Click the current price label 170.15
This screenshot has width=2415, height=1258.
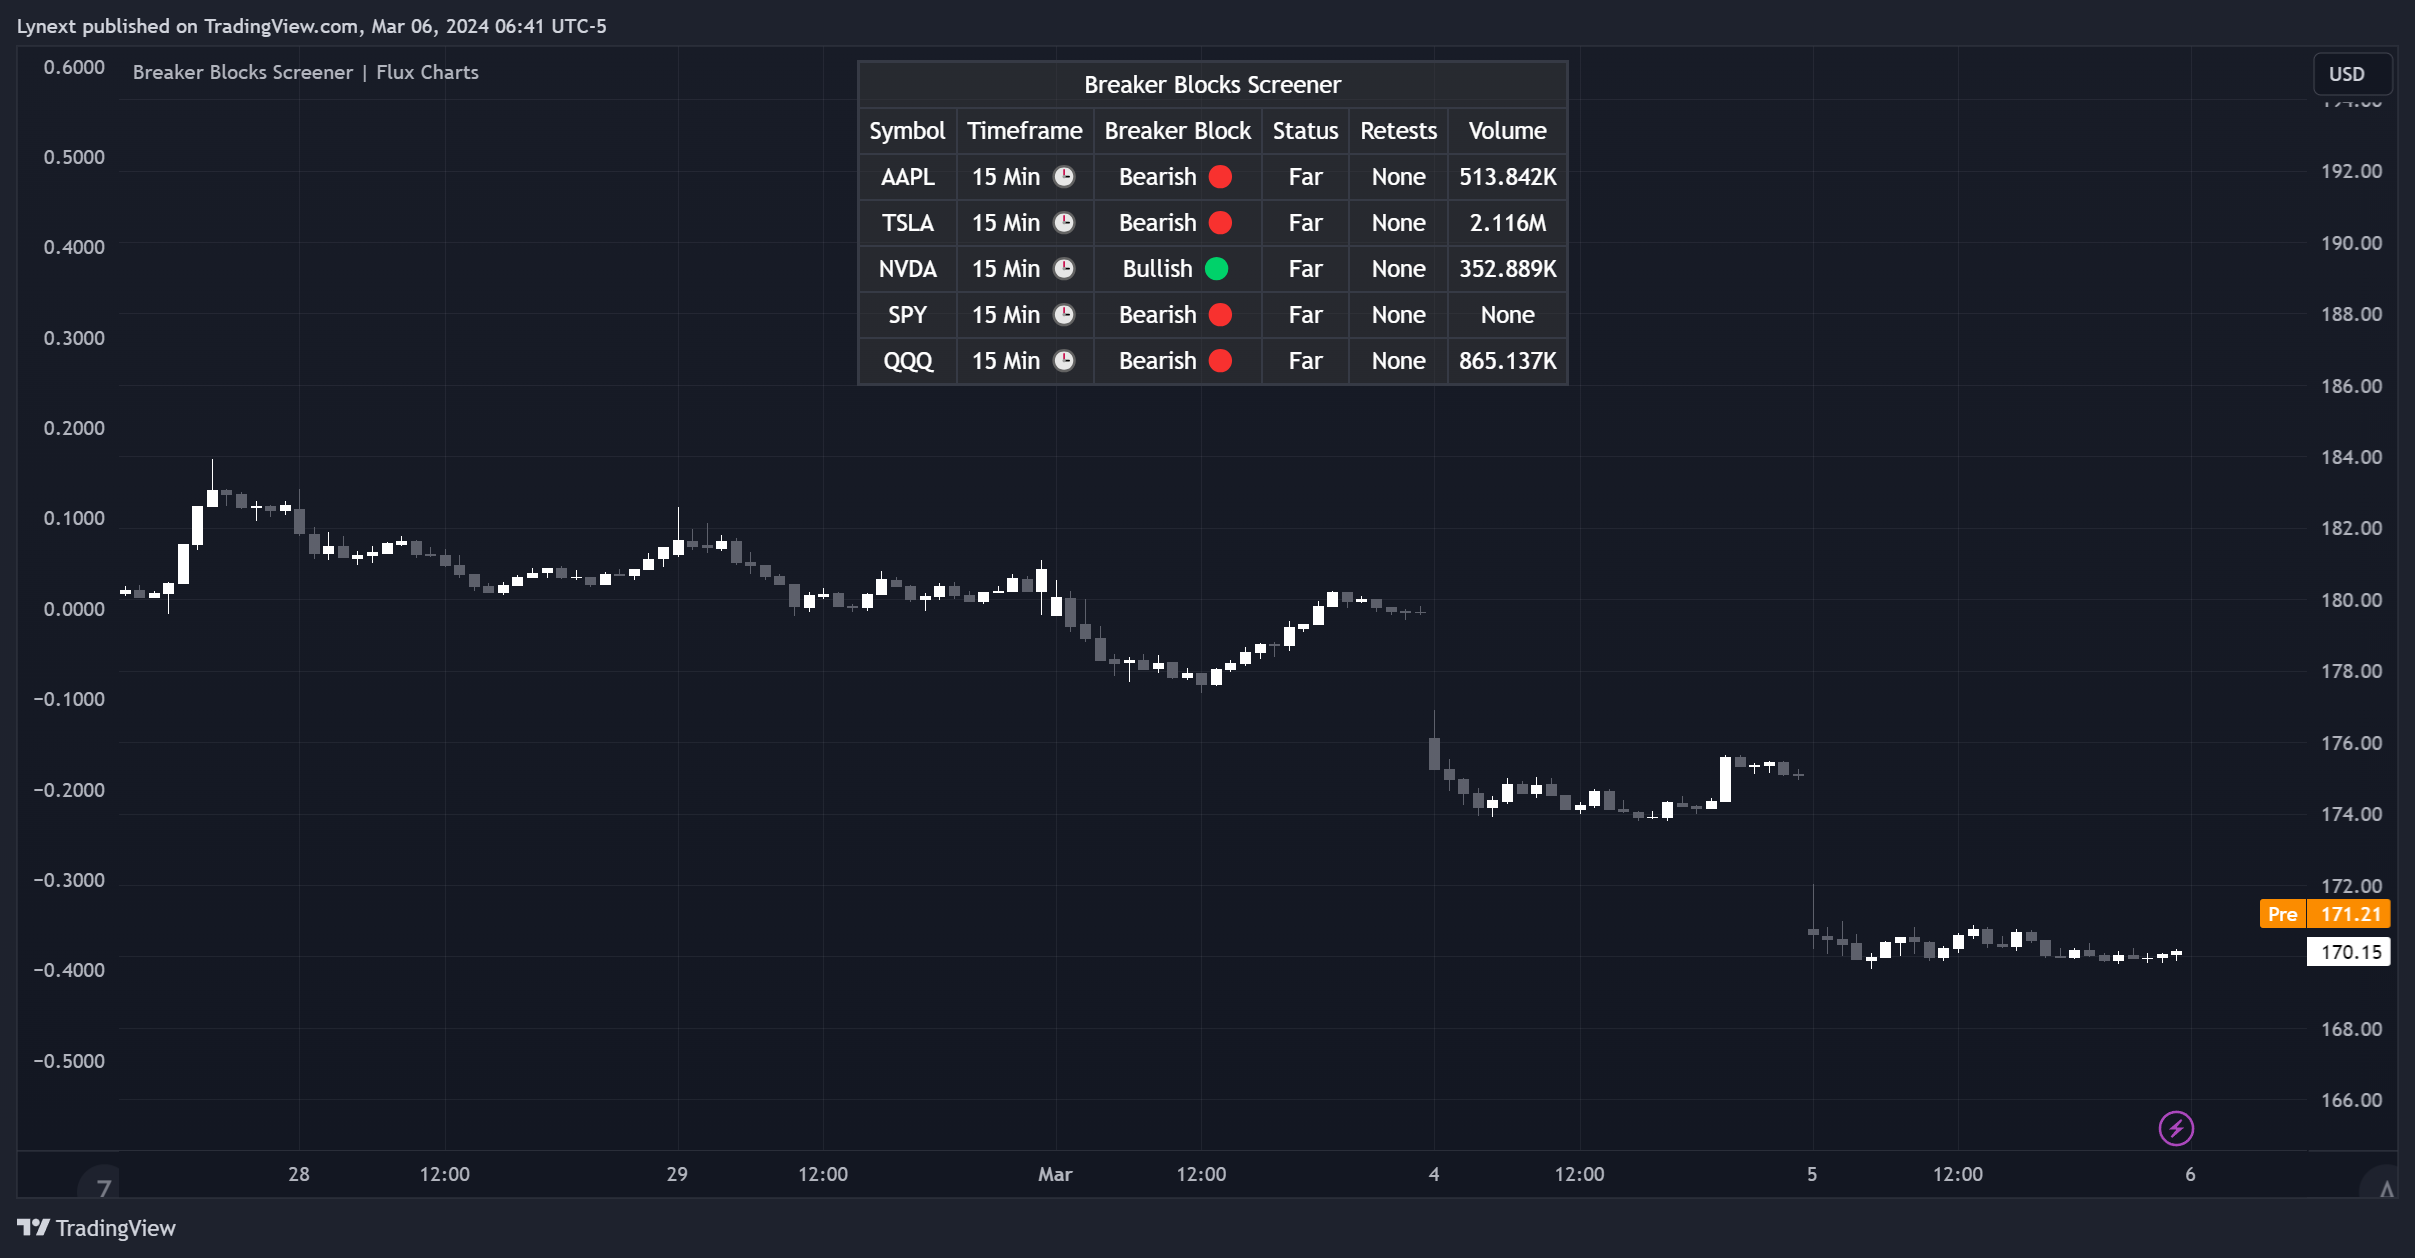click(x=2348, y=951)
